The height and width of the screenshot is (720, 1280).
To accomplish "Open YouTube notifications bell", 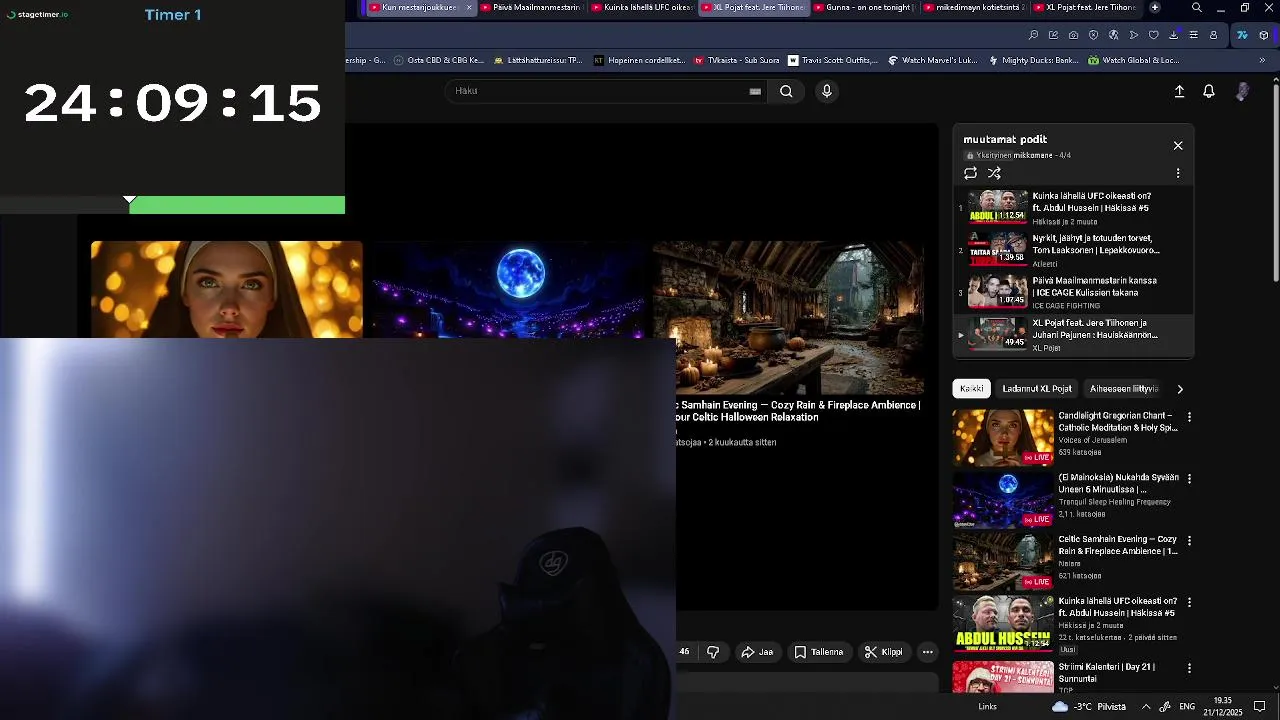I will (x=1209, y=91).
